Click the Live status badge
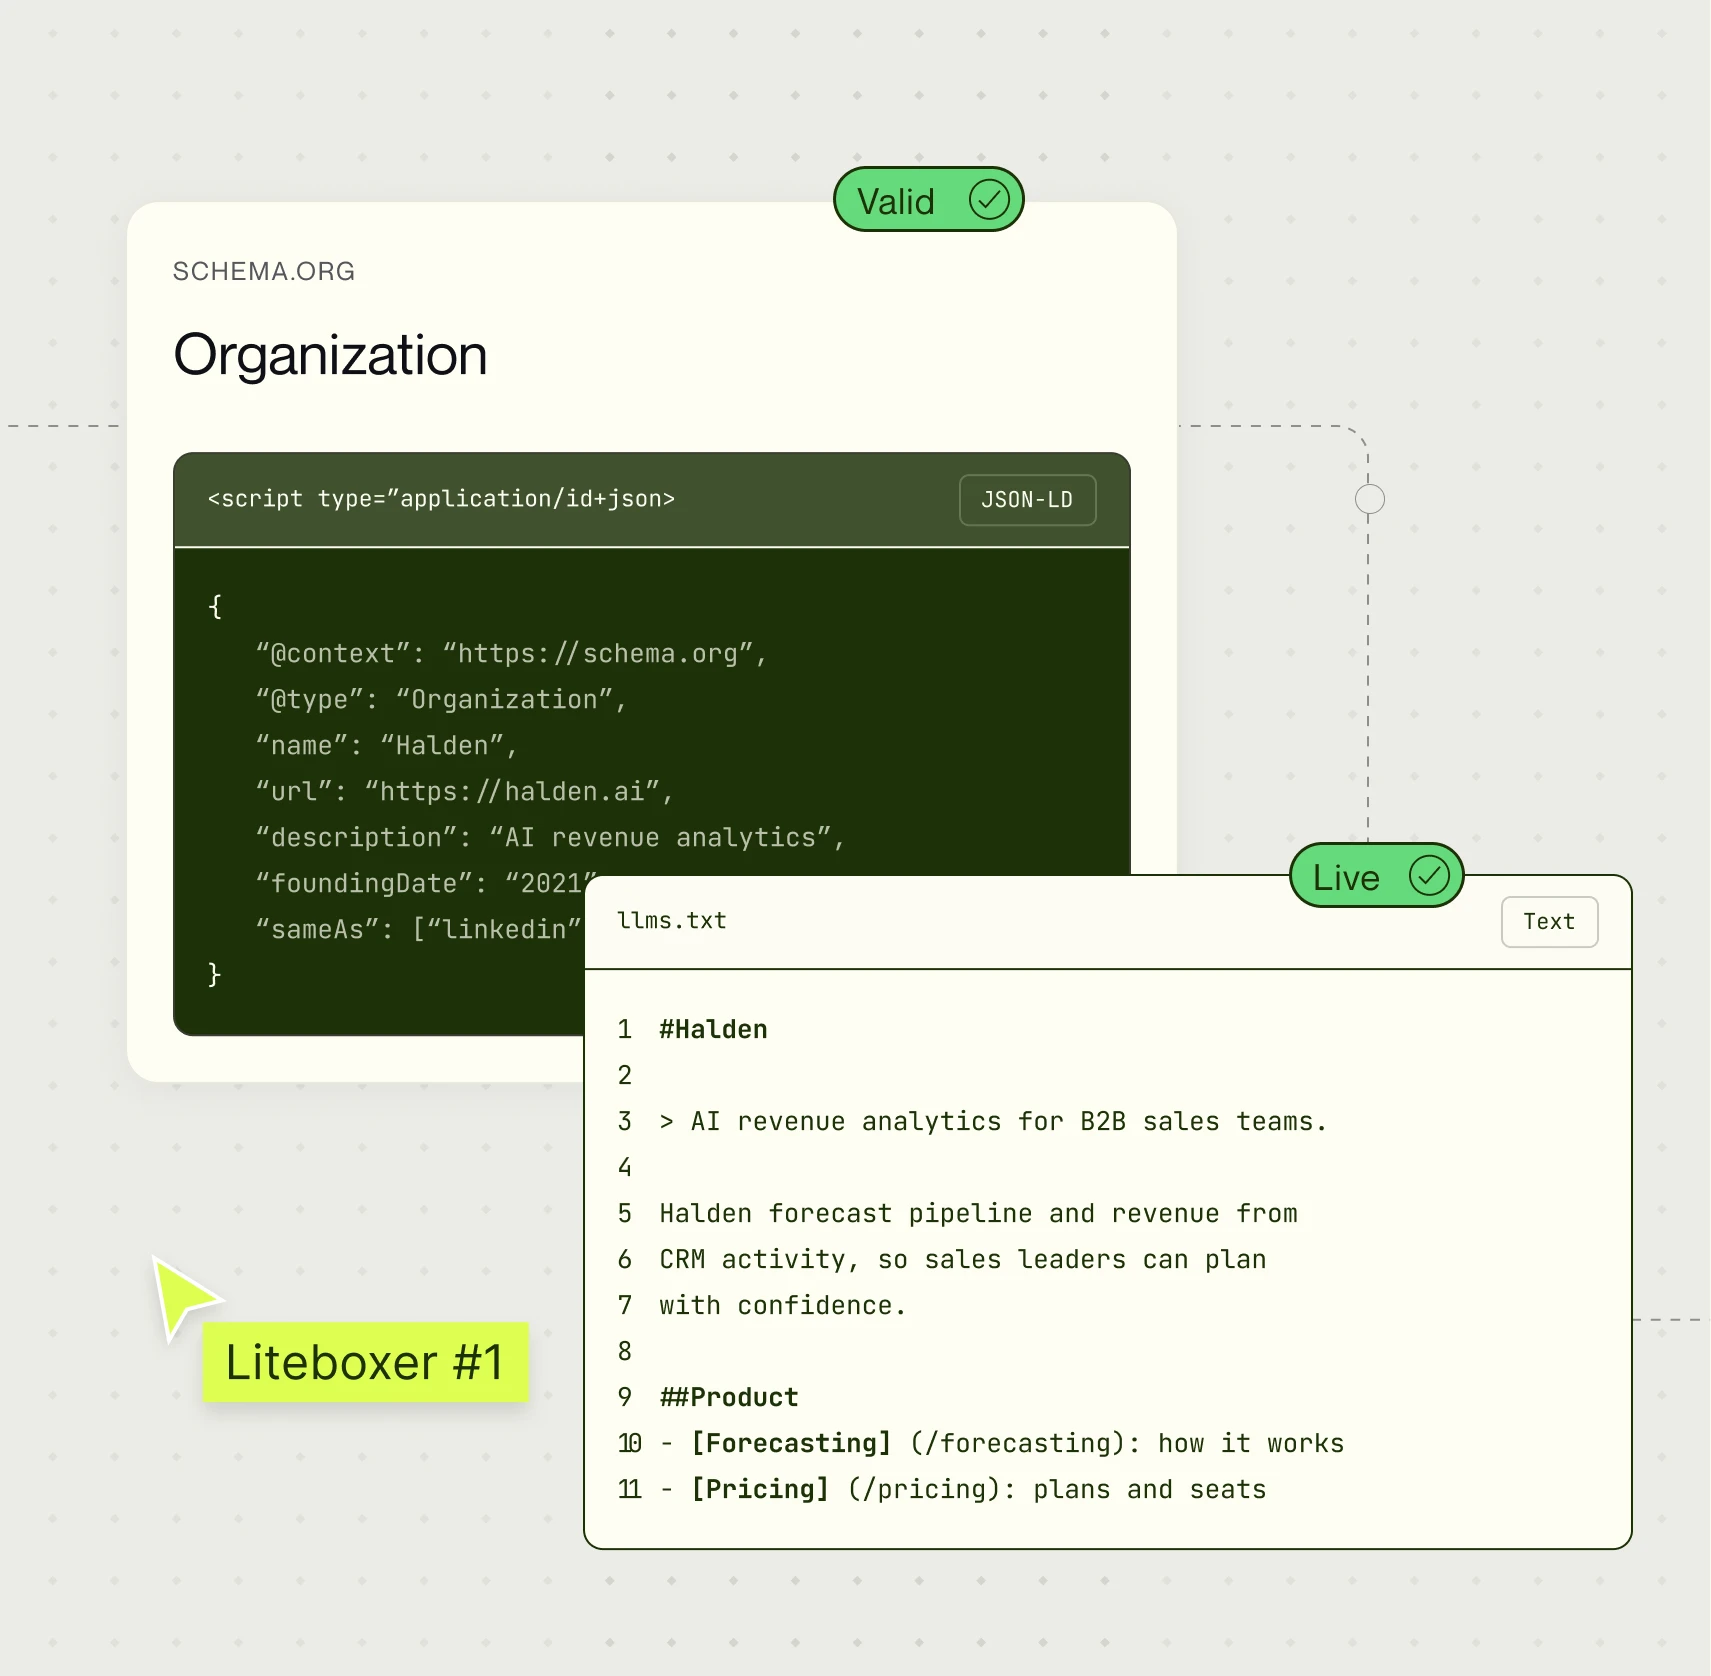The image size is (1711, 1676). coord(1376,876)
